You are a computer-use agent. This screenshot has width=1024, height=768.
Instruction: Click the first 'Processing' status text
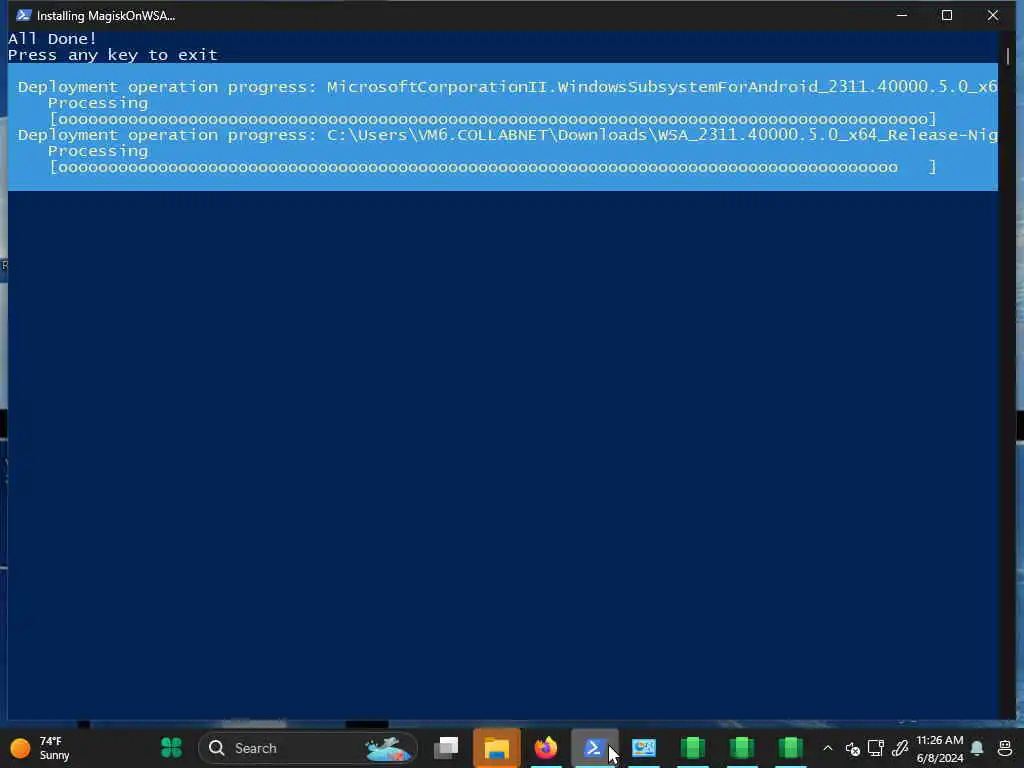(98, 103)
